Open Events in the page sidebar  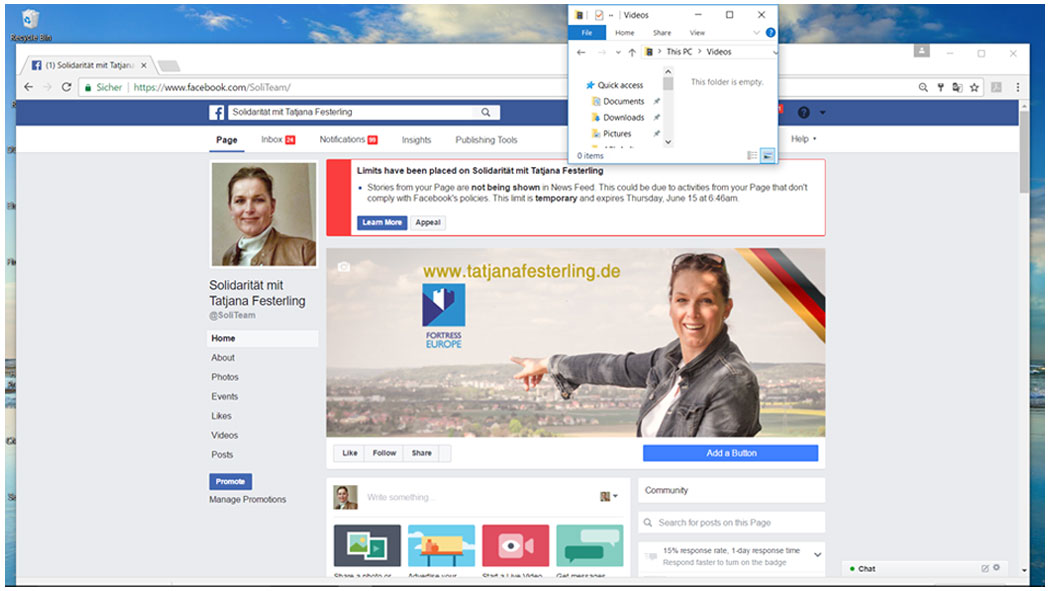point(225,396)
